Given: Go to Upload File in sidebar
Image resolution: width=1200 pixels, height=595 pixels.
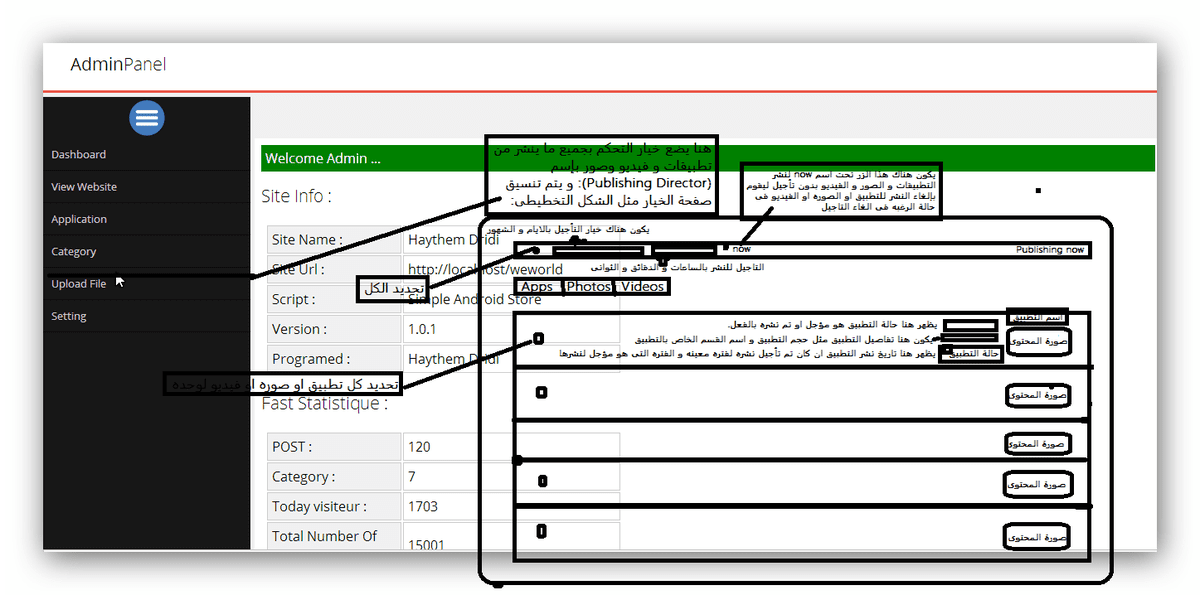Looking at the screenshot, I should point(79,284).
